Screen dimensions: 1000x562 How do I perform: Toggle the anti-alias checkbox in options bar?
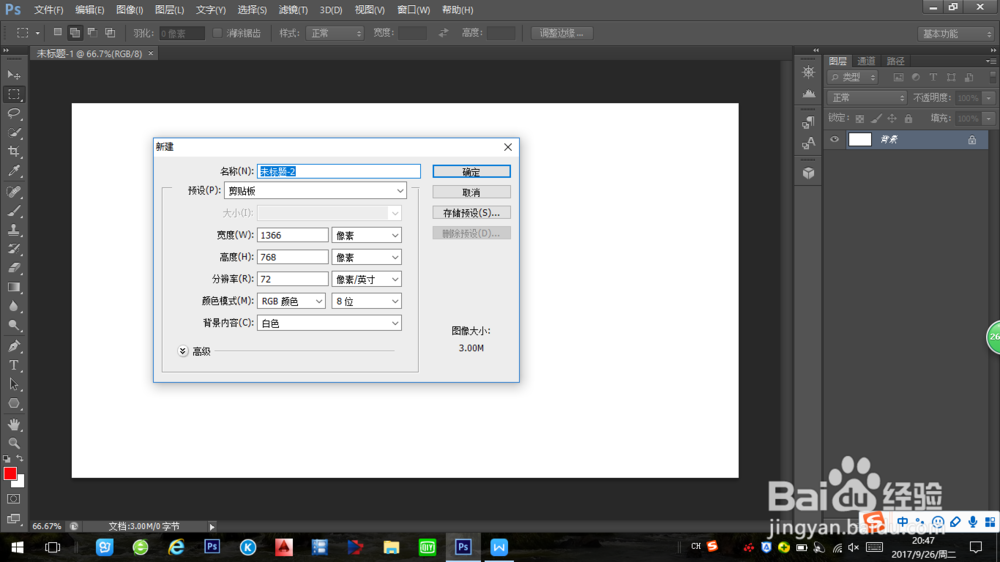point(217,33)
